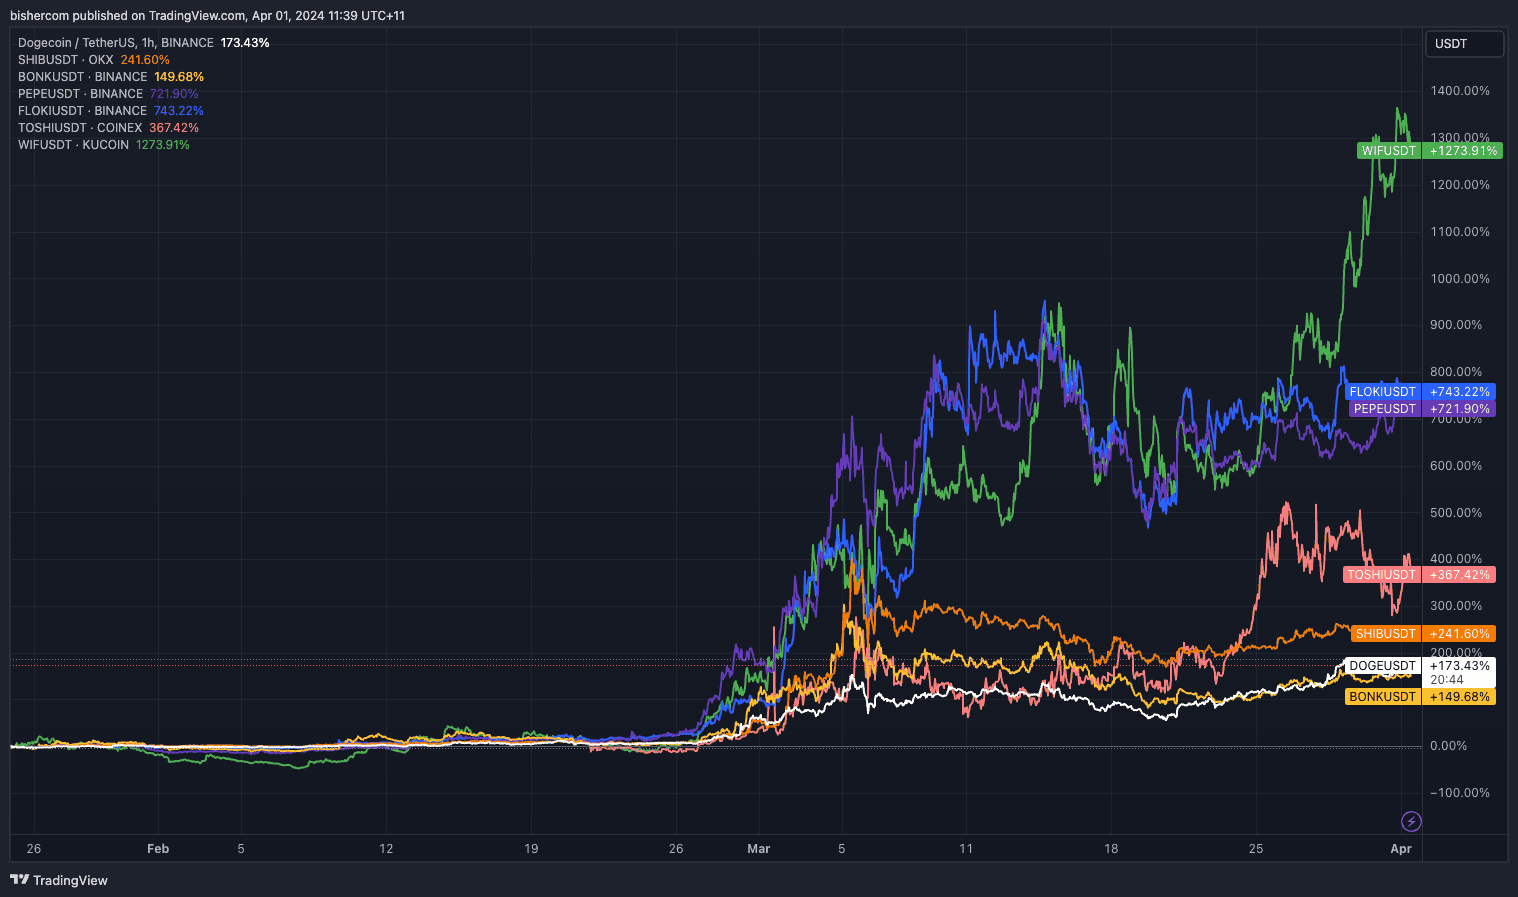Screen dimensions: 1518x897
Task: Click the 1000.00% level on price scale
Action: coord(1460,279)
